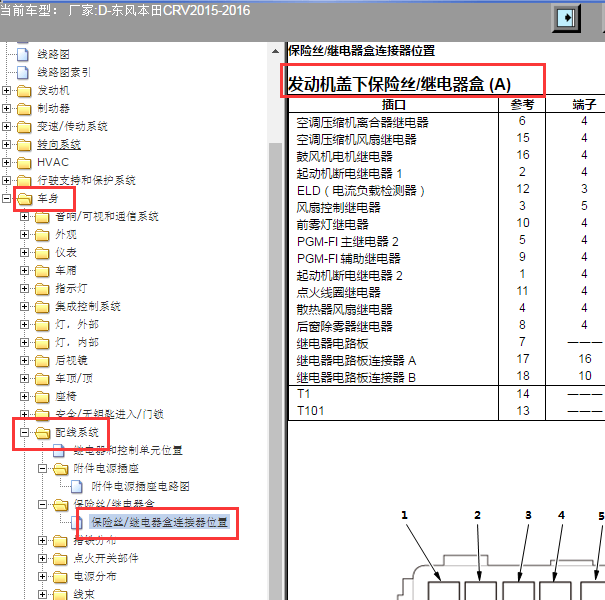Open the 线路图索引 document
Viewport: 605px width, 600px height.
pyautogui.click(x=64, y=72)
